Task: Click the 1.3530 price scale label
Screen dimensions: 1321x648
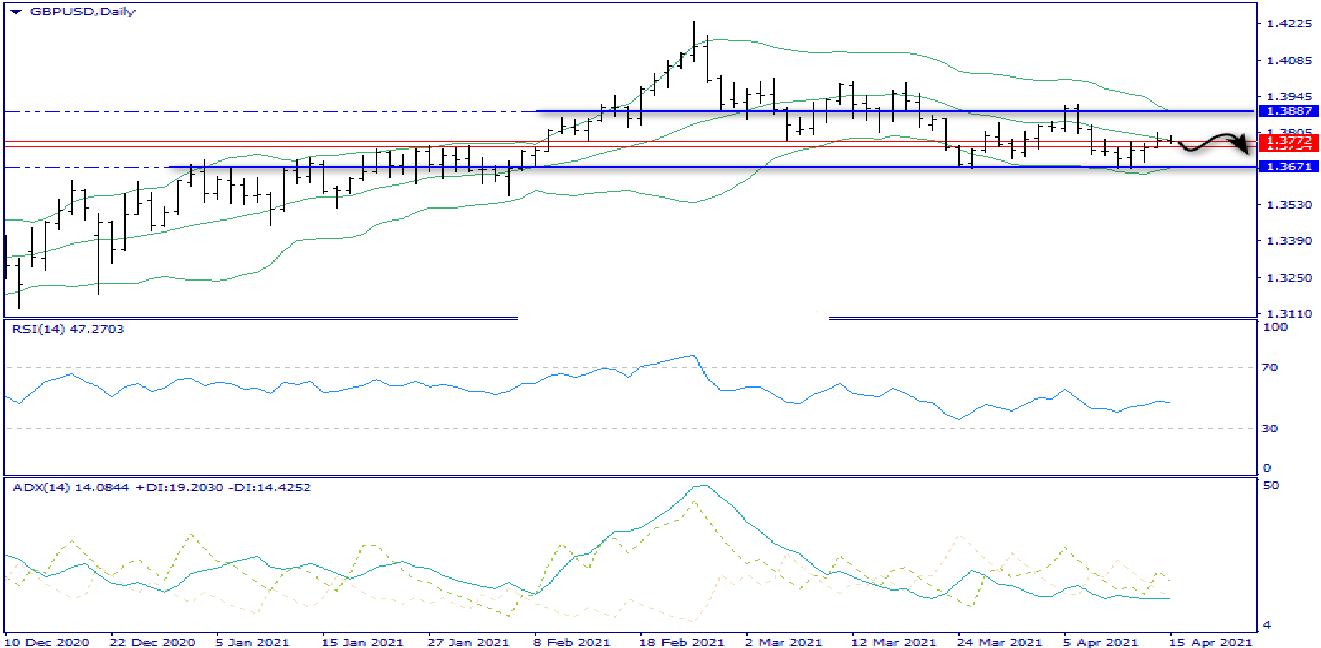Action: [x=1283, y=205]
